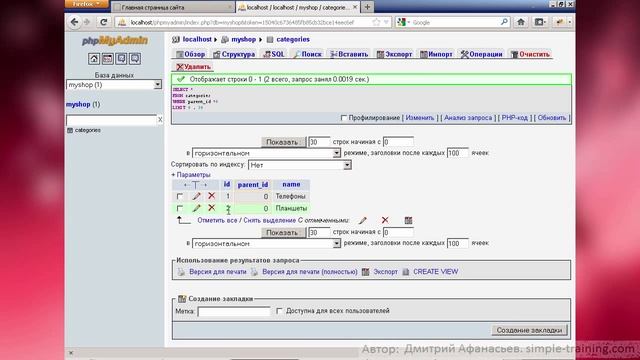Click the Создание закладки button
Viewport: 640px width, 360px height.
529,330
